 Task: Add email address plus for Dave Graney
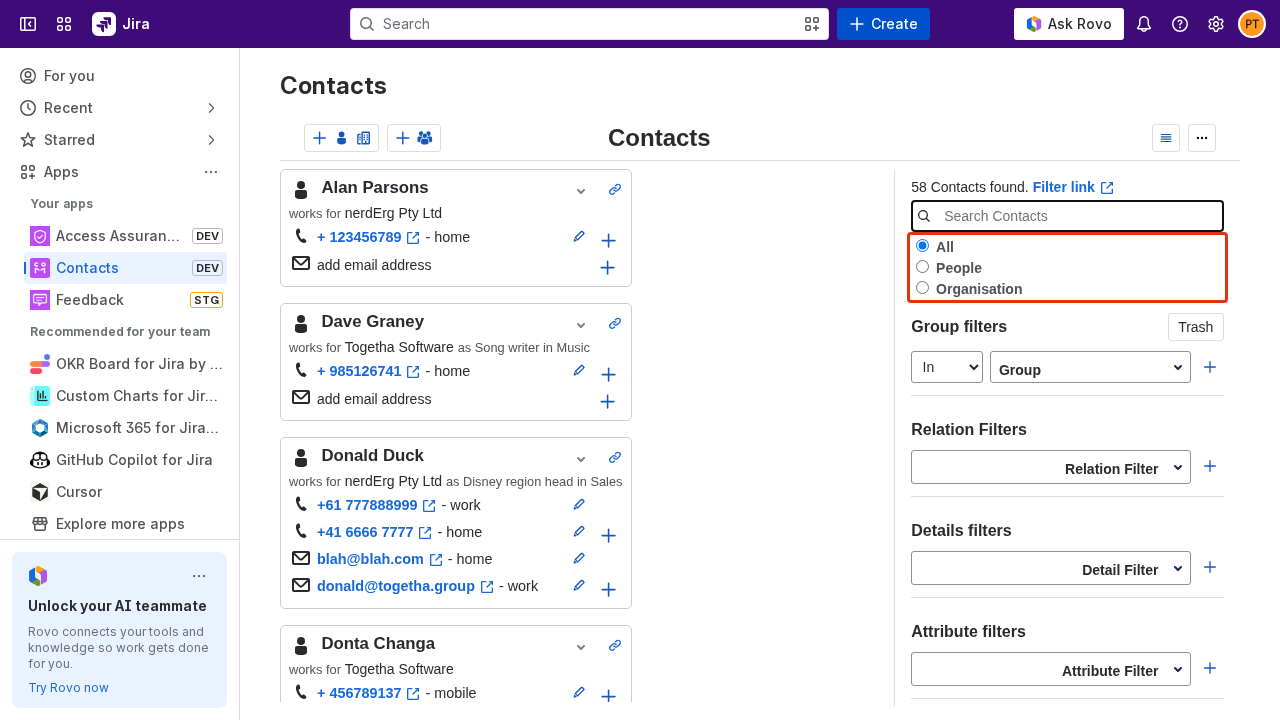607,401
